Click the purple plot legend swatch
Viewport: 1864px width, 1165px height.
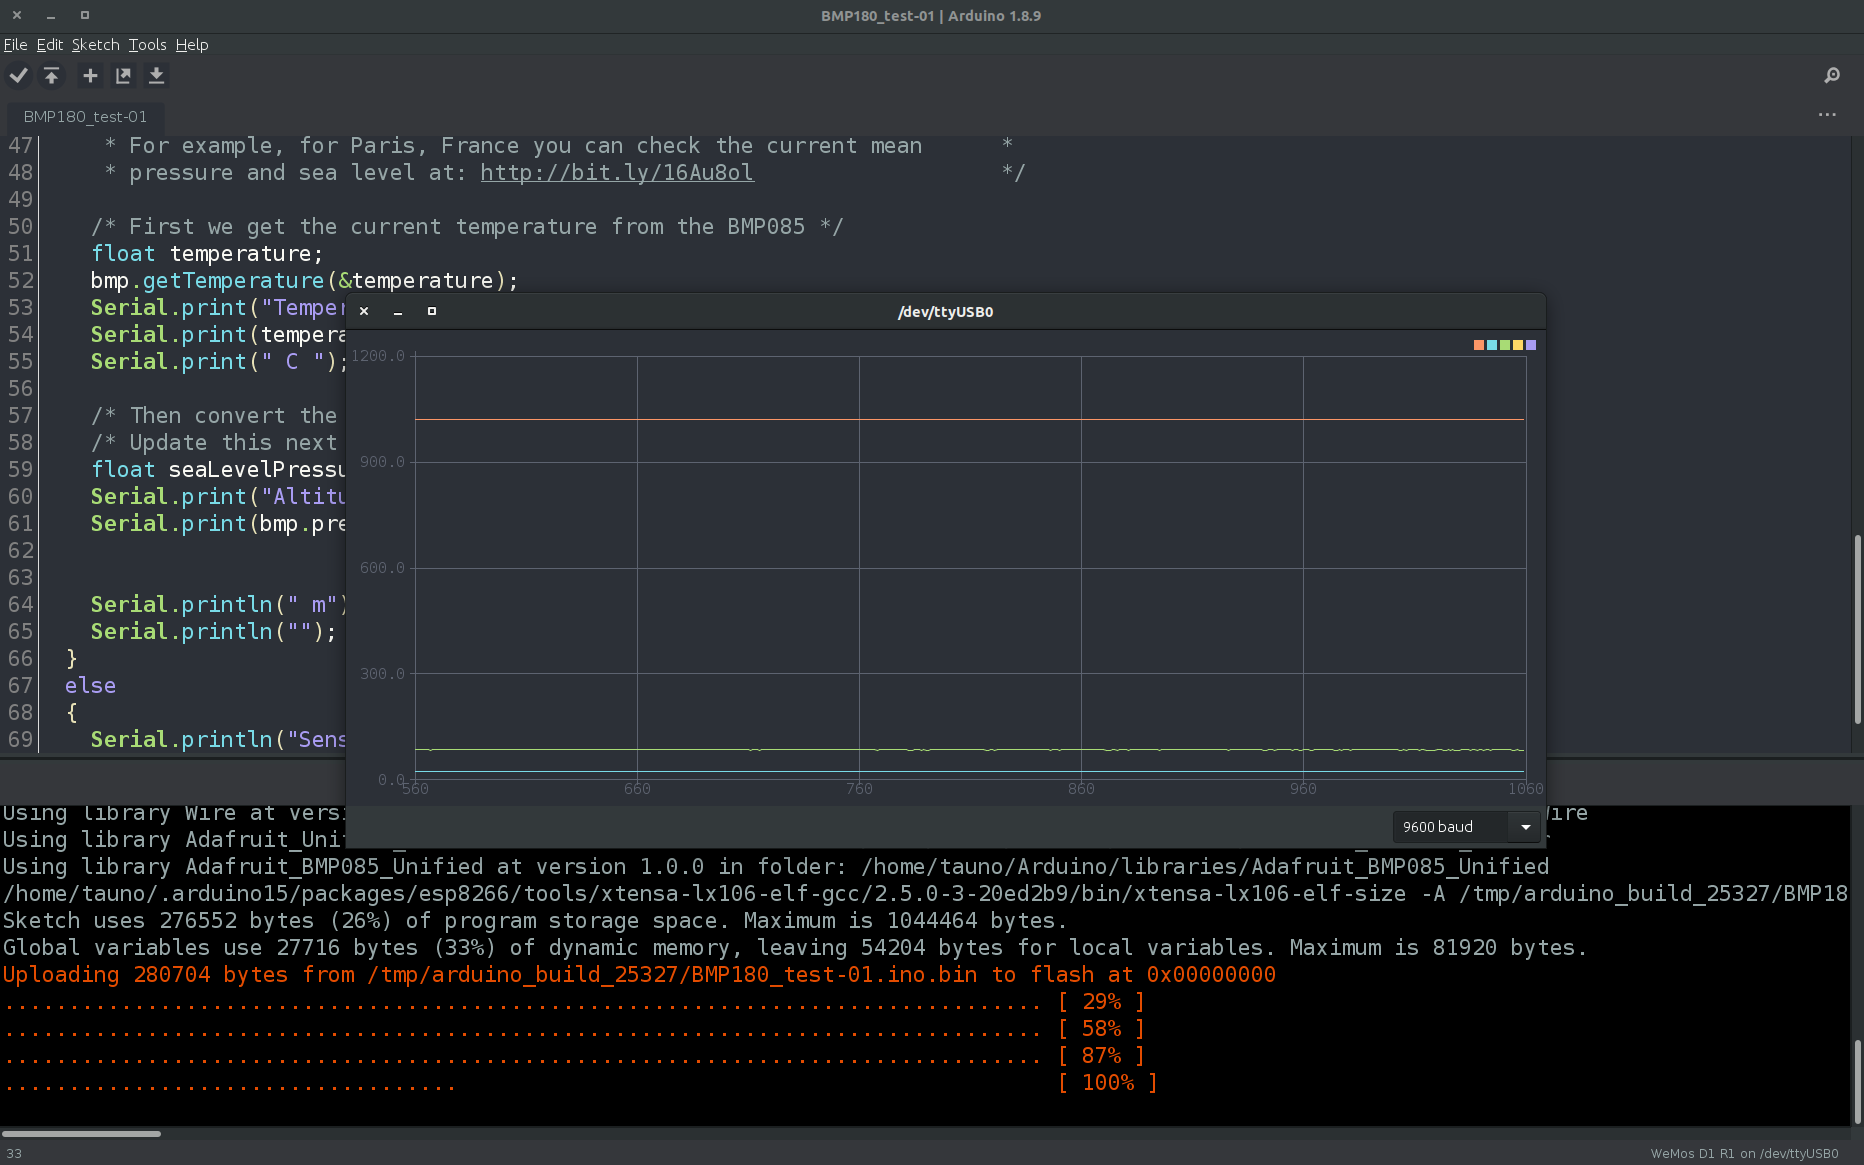pyautogui.click(x=1531, y=345)
